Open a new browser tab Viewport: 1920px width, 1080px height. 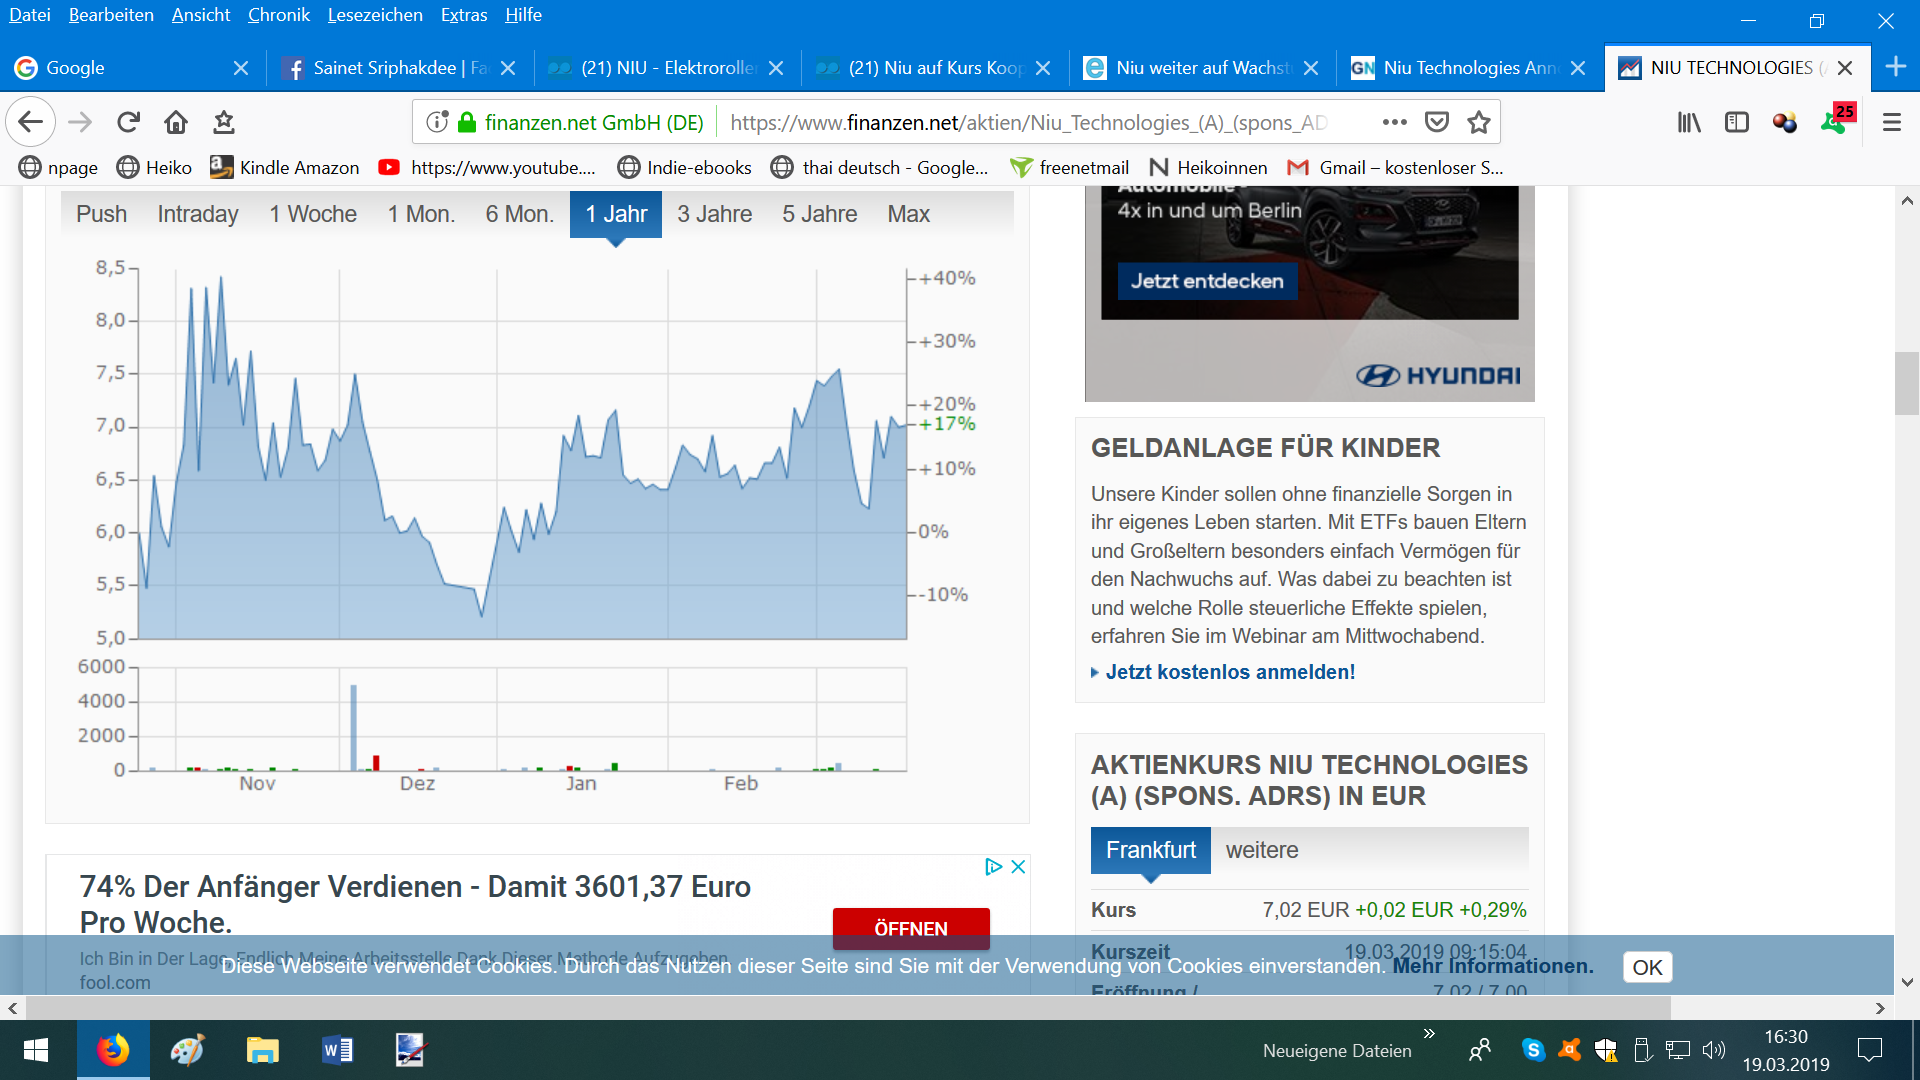[x=1895, y=67]
